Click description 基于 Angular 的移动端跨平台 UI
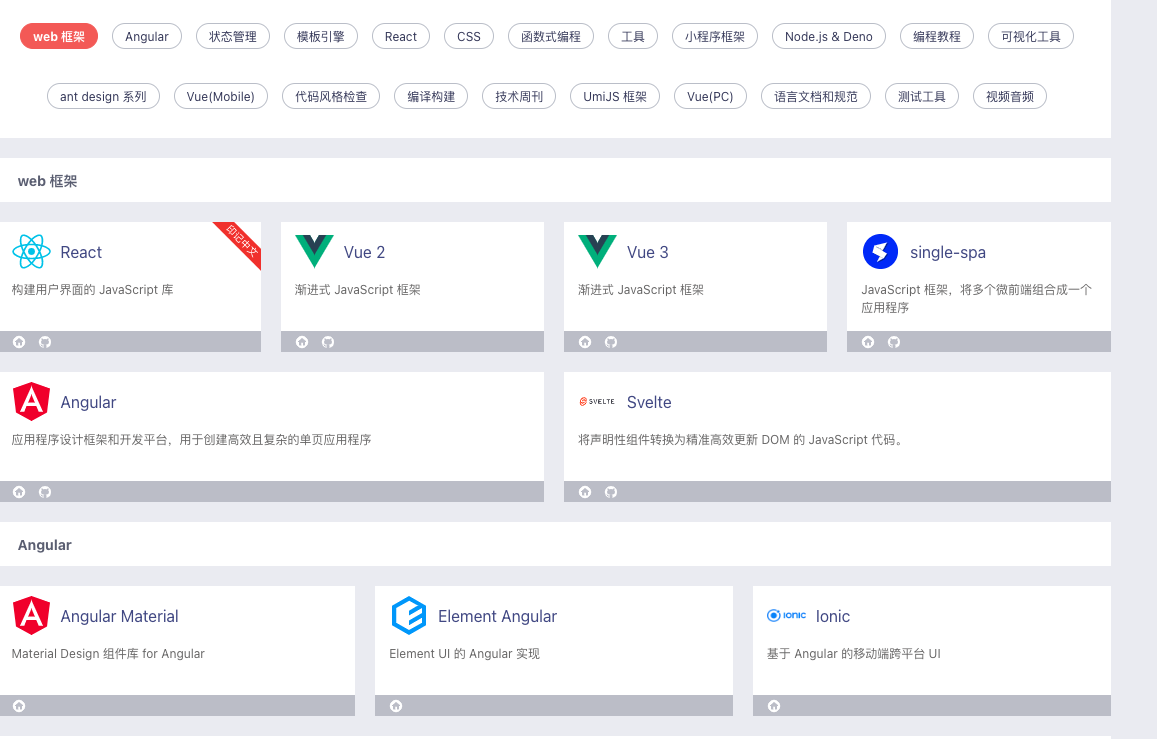Viewport: 1157px width, 739px height. coord(854,653)
